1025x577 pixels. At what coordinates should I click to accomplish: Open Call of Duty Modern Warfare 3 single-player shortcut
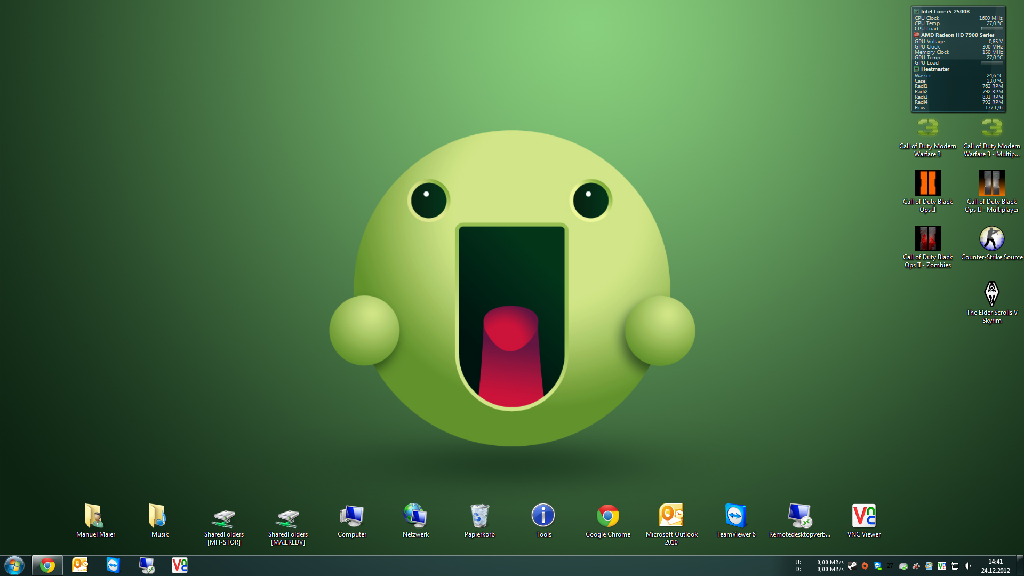click(927, 129)
